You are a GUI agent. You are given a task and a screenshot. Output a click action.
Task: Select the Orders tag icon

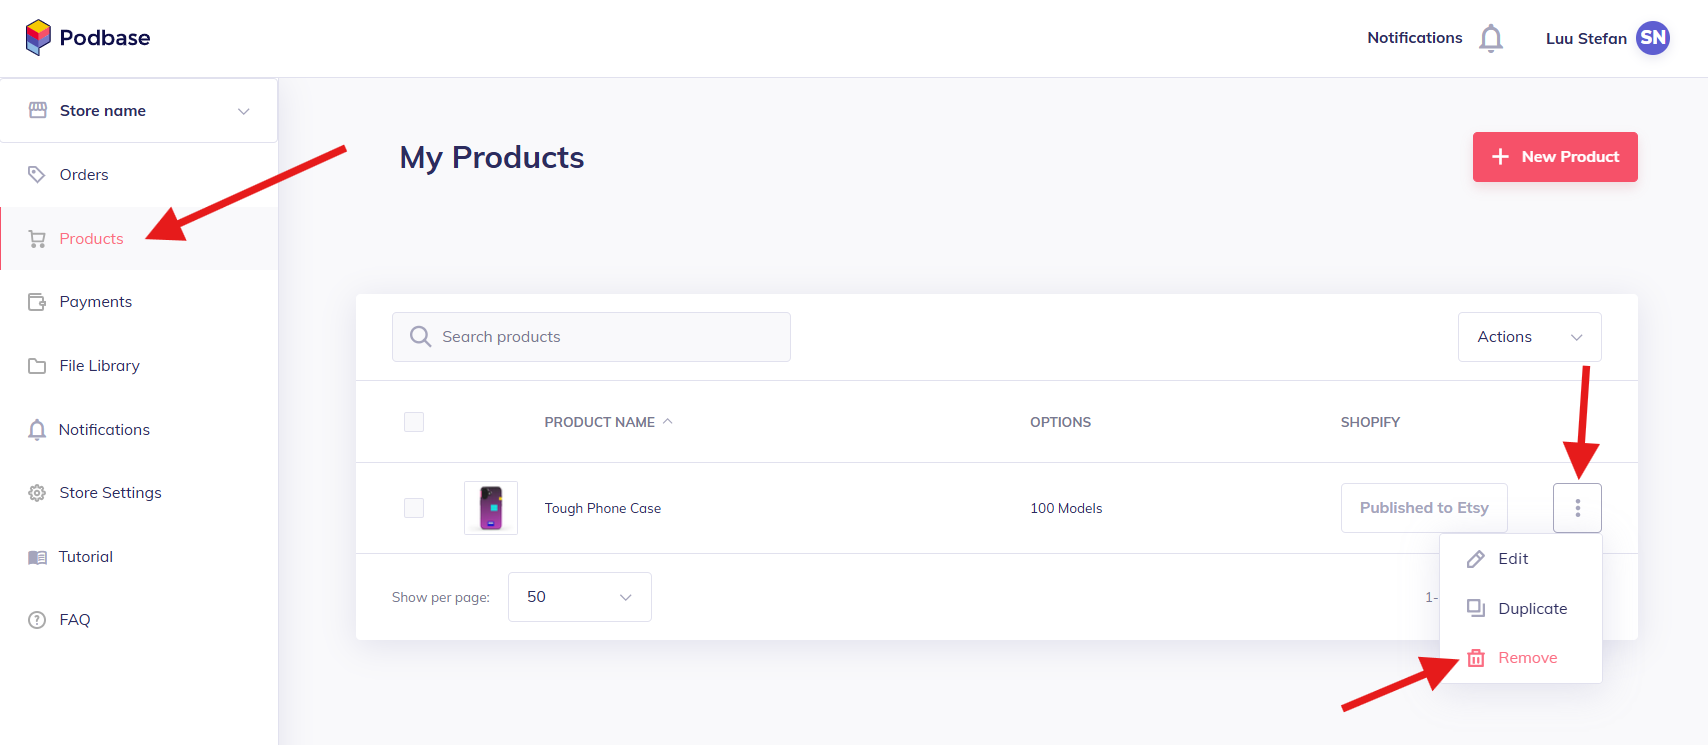(36, 174)
